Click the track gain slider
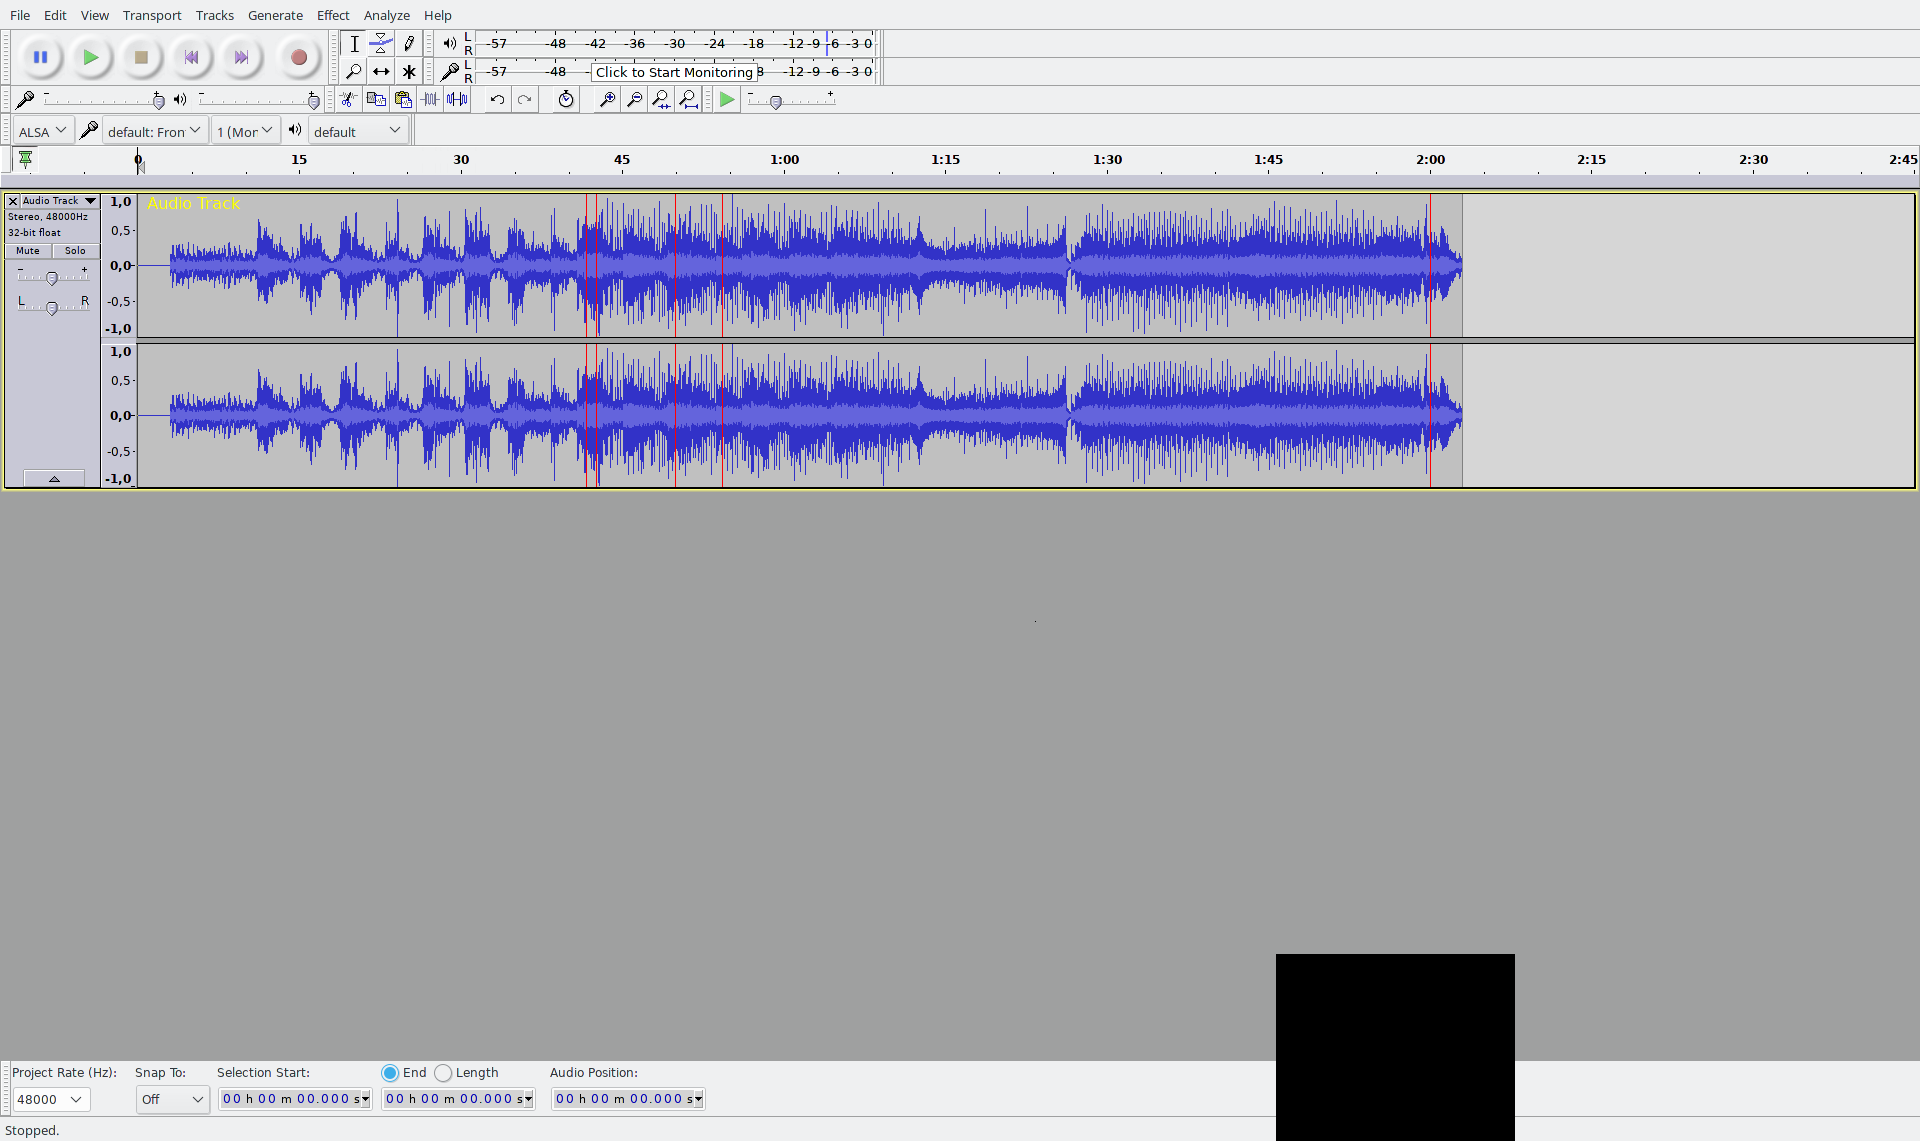The width and height of the screenshot is (1920, 1141). point(52,277)
